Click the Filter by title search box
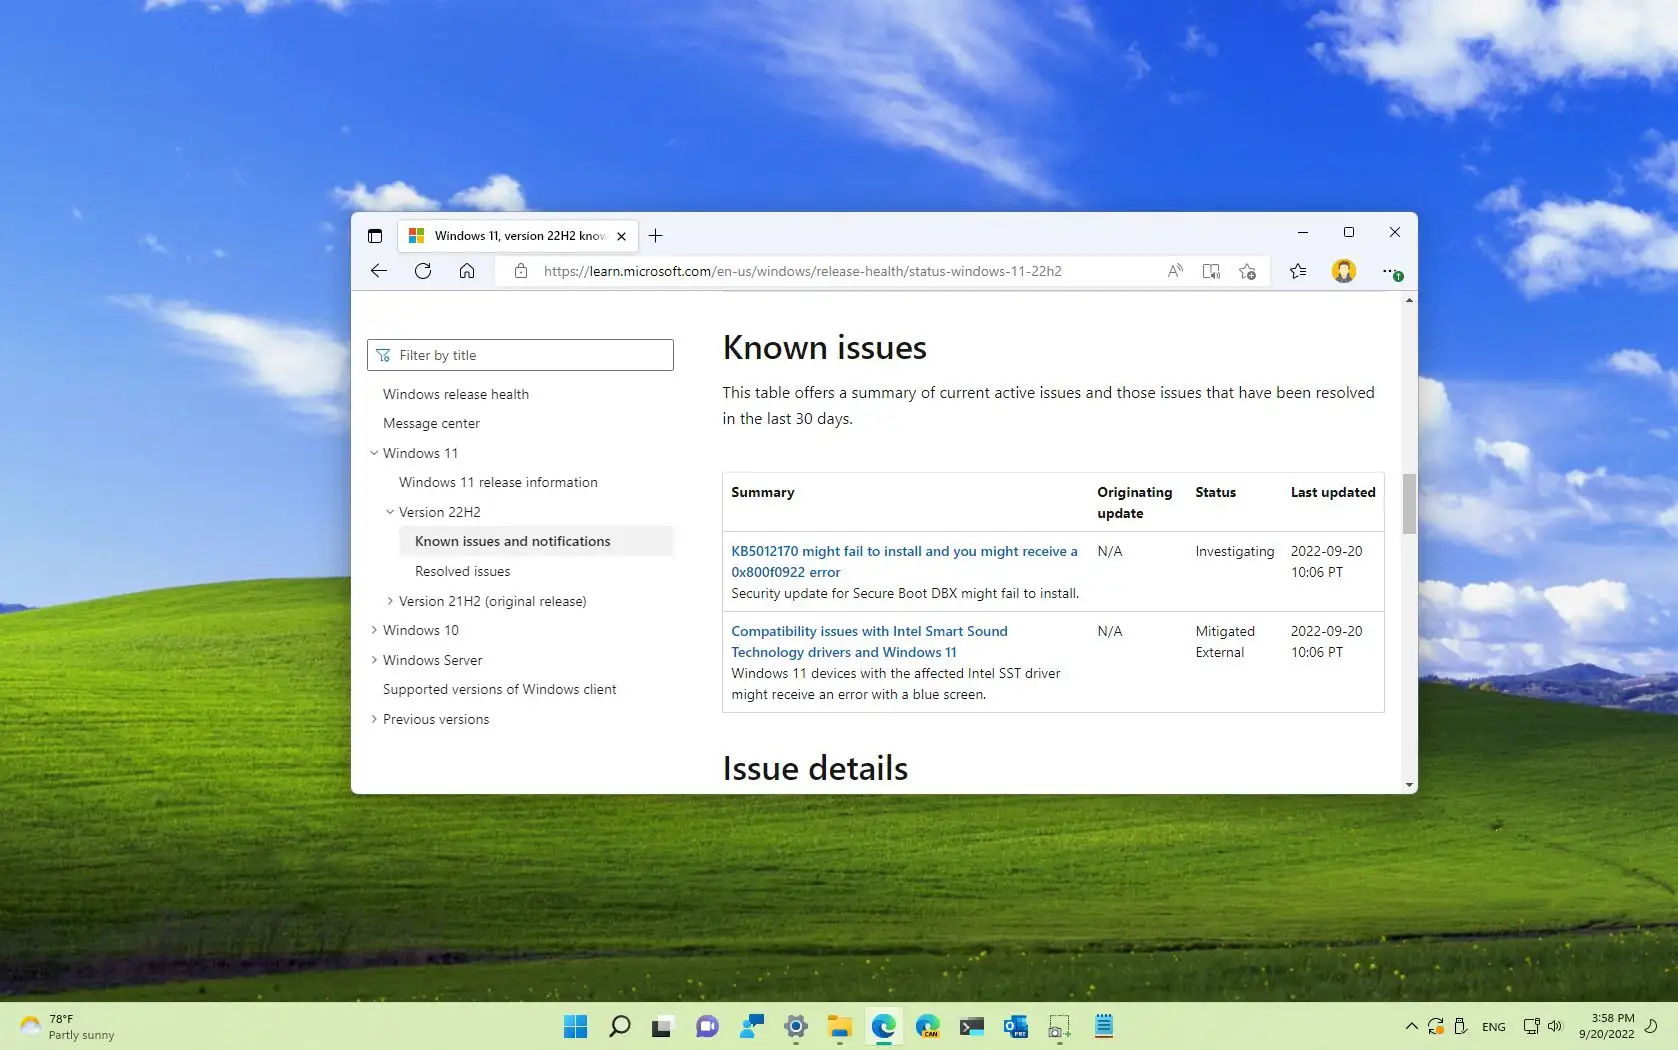1678x1050 pixels. coord(520,355)
